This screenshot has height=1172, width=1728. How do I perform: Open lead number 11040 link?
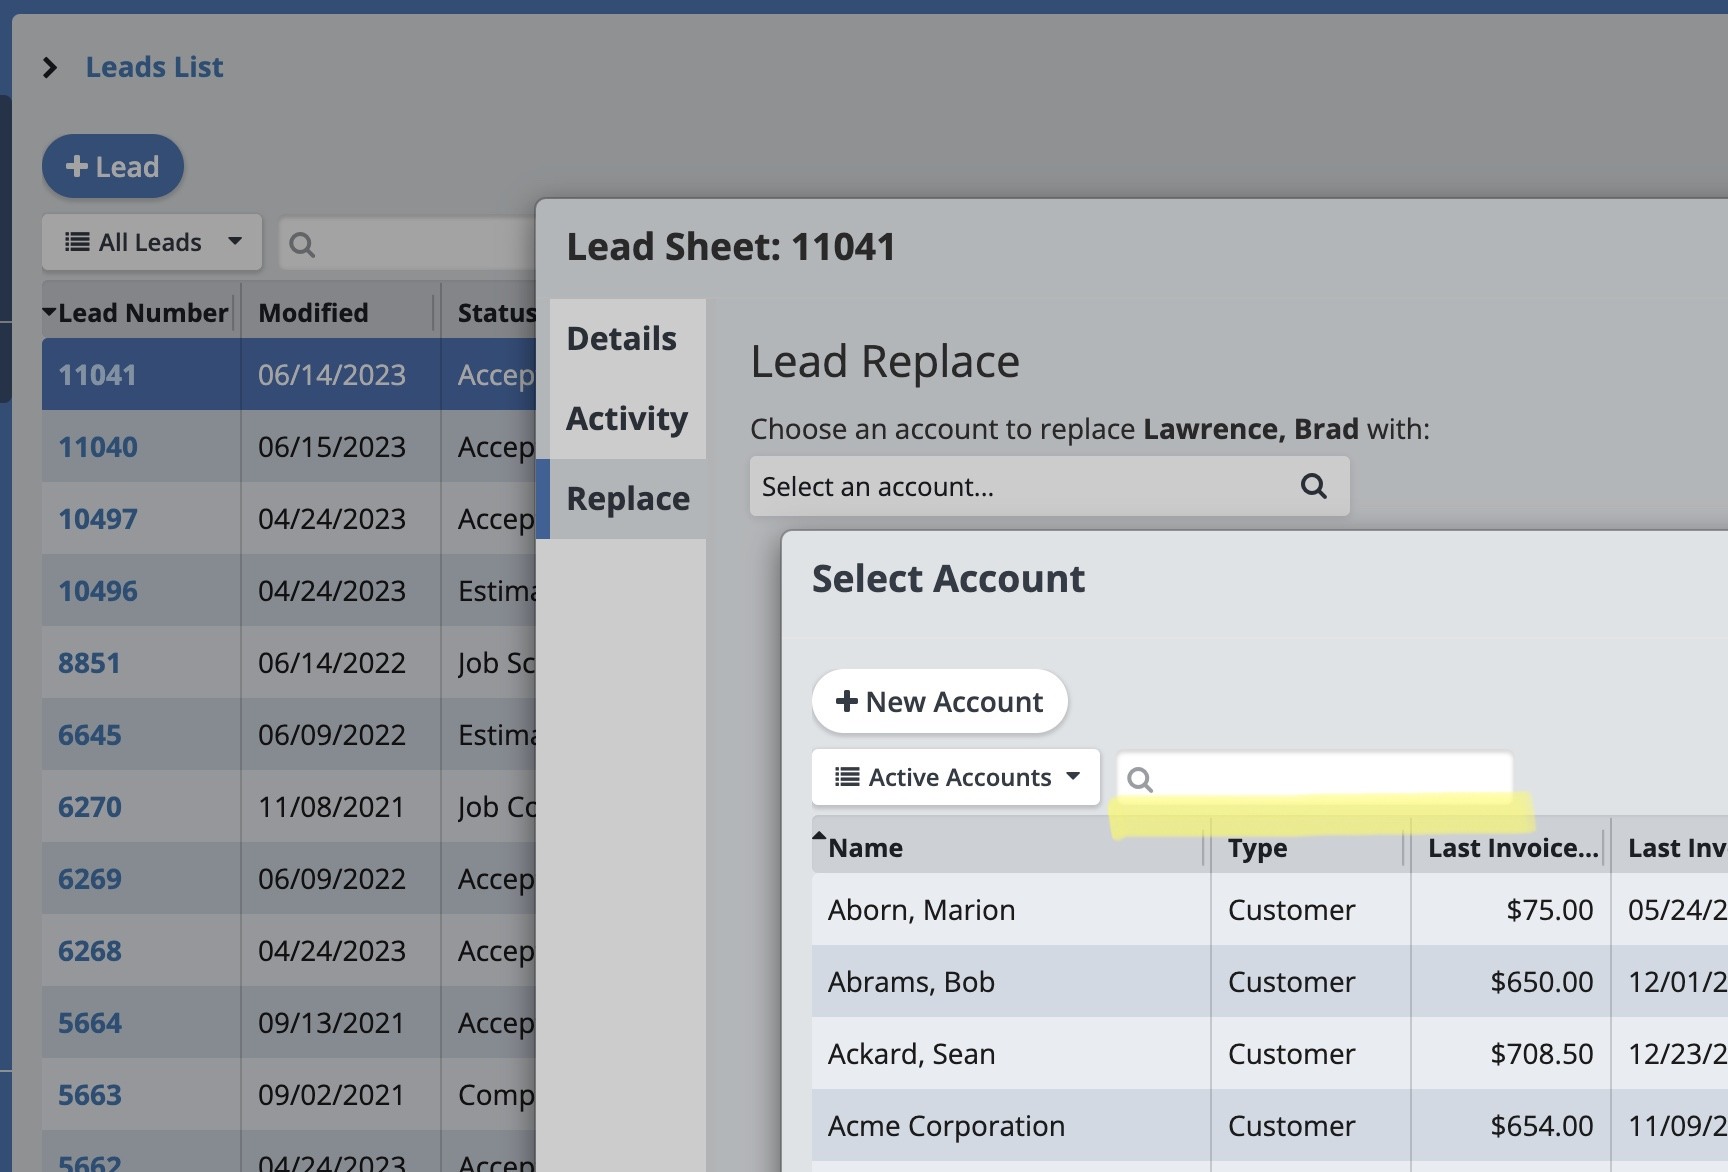click(98, 447)
